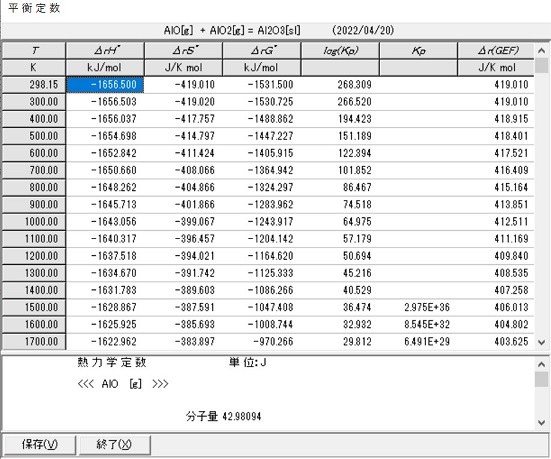Select the 1000.00 temperature row header
Screen dimensions: 551x459
tap(34, 222)
